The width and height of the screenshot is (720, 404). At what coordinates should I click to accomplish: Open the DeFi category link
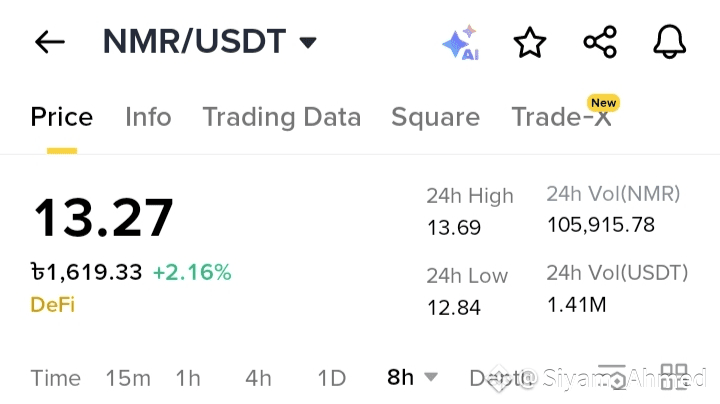point(52,305)
